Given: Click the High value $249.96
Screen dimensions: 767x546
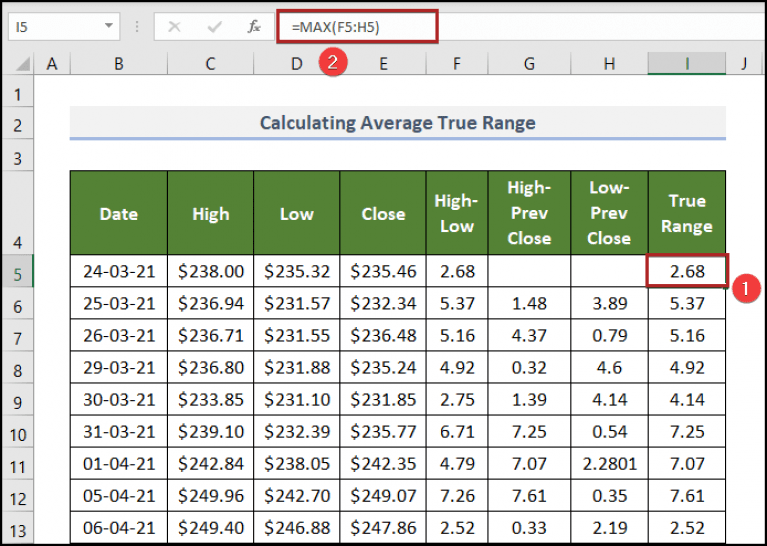Looking at the screenshot, I should 210,496.
